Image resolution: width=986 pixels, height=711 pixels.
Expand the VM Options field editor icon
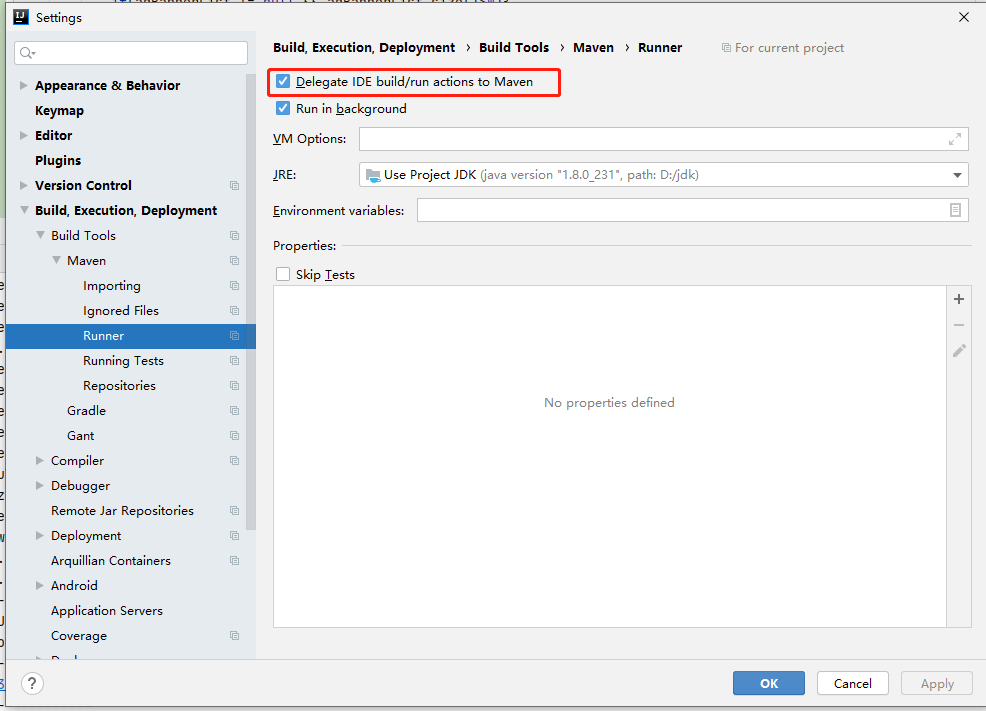(955, 139)
